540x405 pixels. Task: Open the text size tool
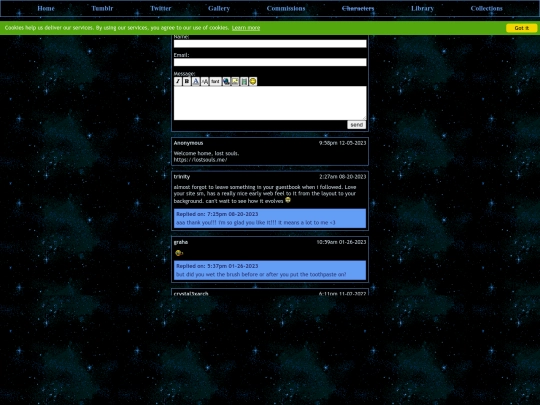(205, 81)
